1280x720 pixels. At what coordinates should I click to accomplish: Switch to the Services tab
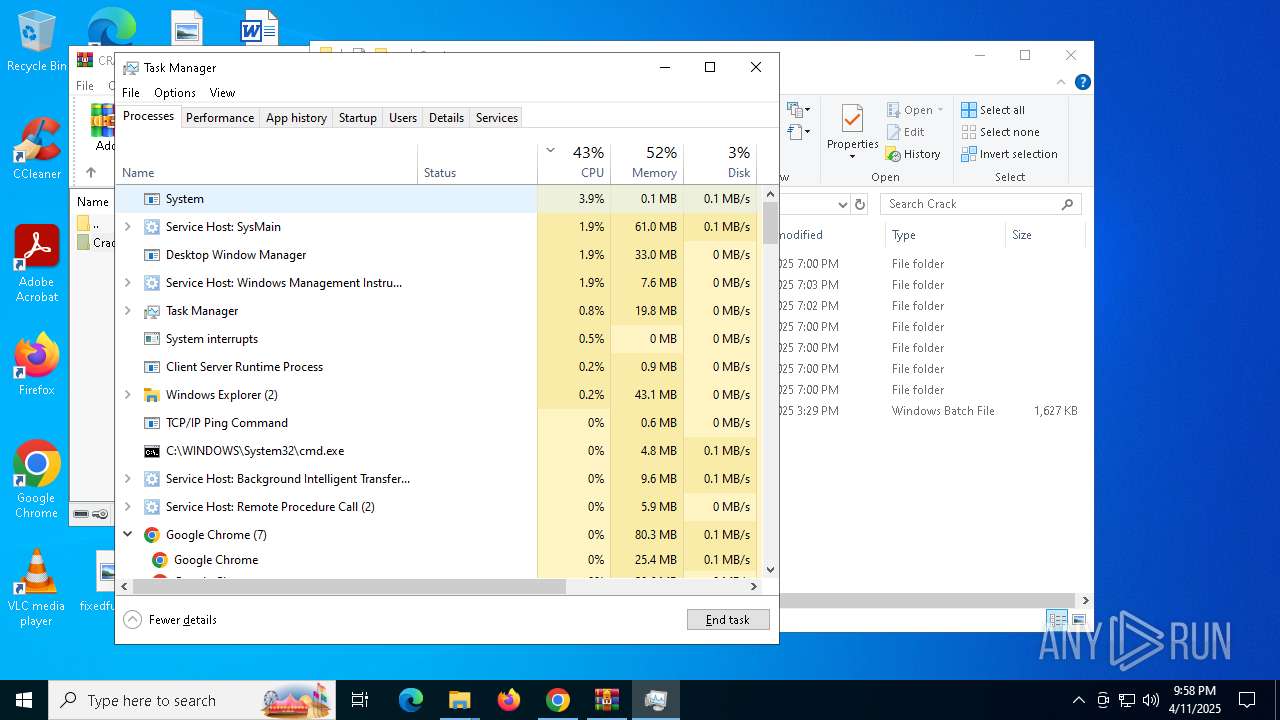tap(497, 118)
